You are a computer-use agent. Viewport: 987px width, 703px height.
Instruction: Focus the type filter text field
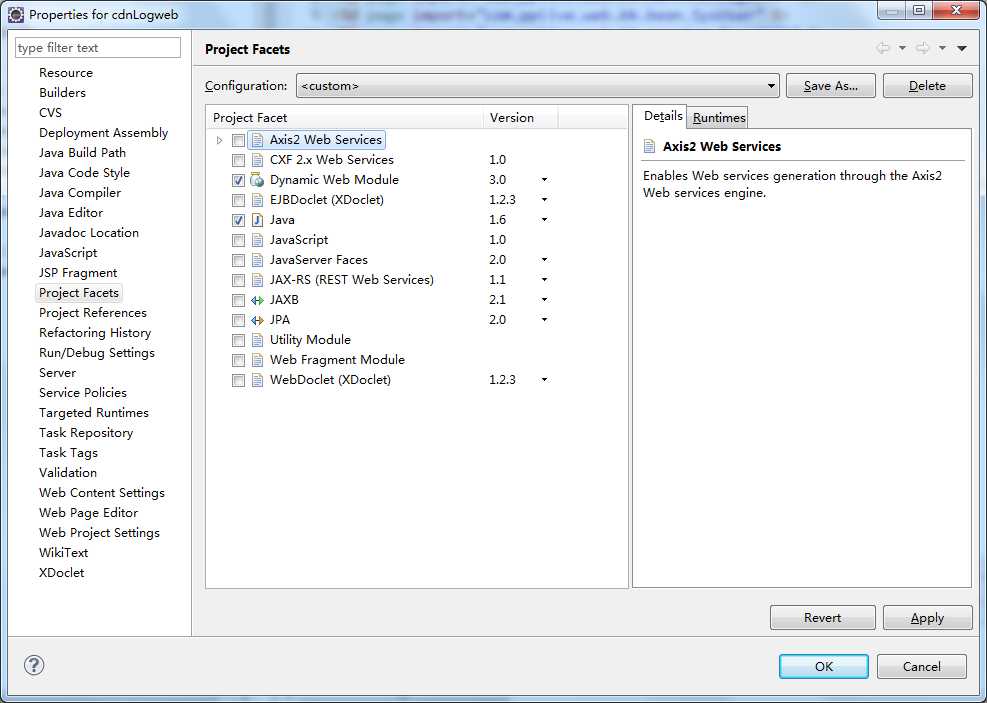coord(98,48)
